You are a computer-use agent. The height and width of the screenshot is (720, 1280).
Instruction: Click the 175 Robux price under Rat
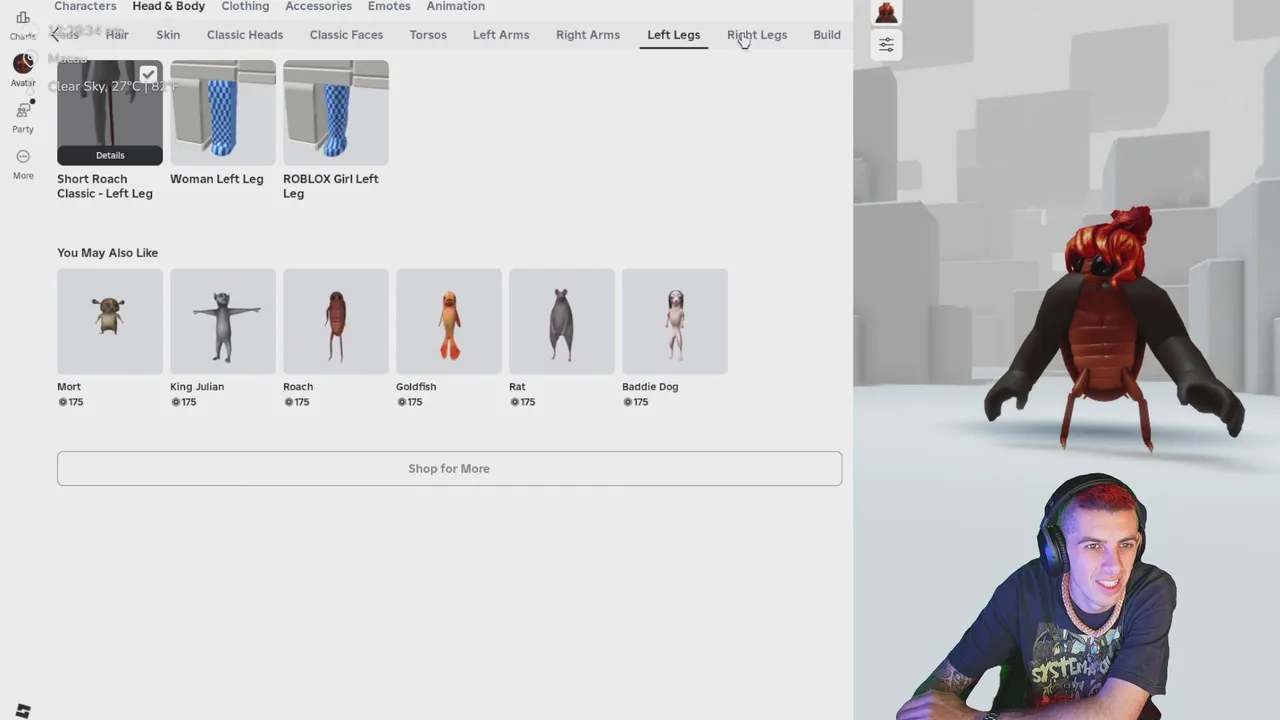pos(522,402)
